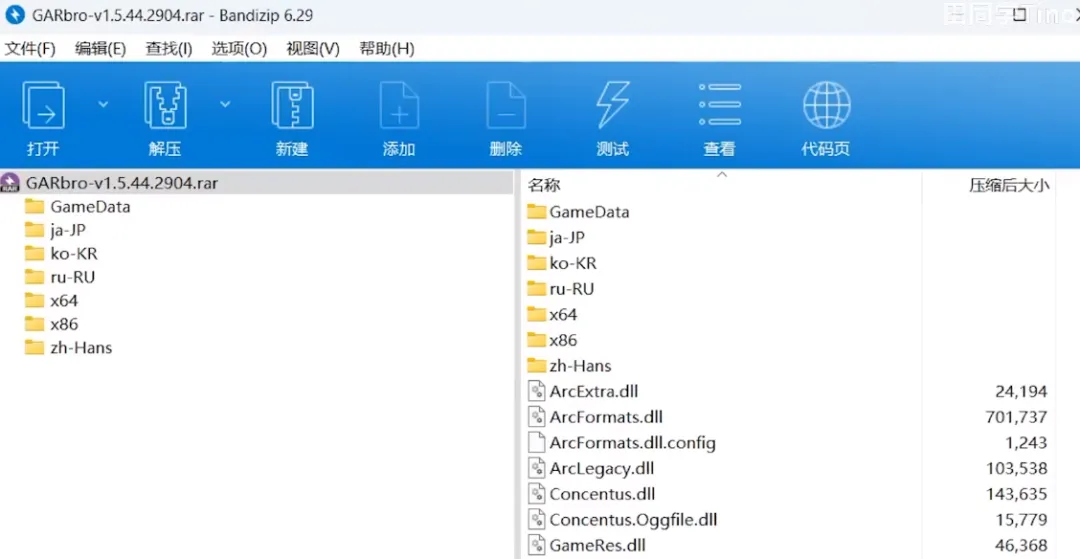This screenshot has width=1080, height=559.
Task: Select the GameRes.dll file name
Action: 598,545
